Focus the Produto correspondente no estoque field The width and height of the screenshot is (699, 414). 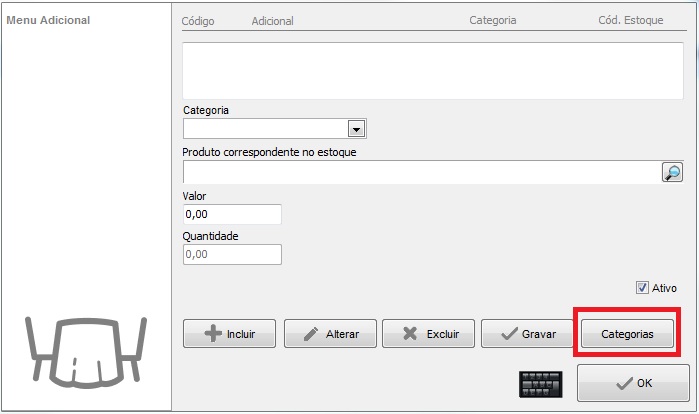pos(420,172)
